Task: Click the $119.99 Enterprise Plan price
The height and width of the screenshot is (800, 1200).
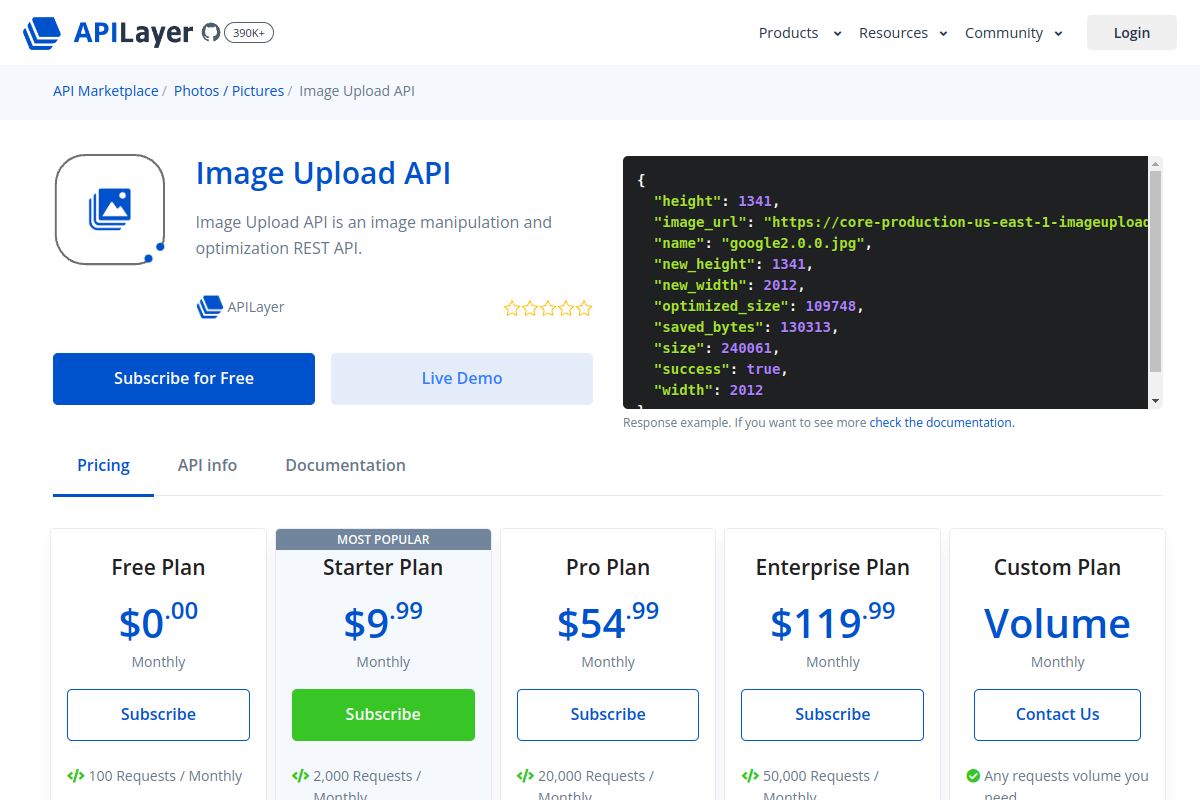Action: 833,621
